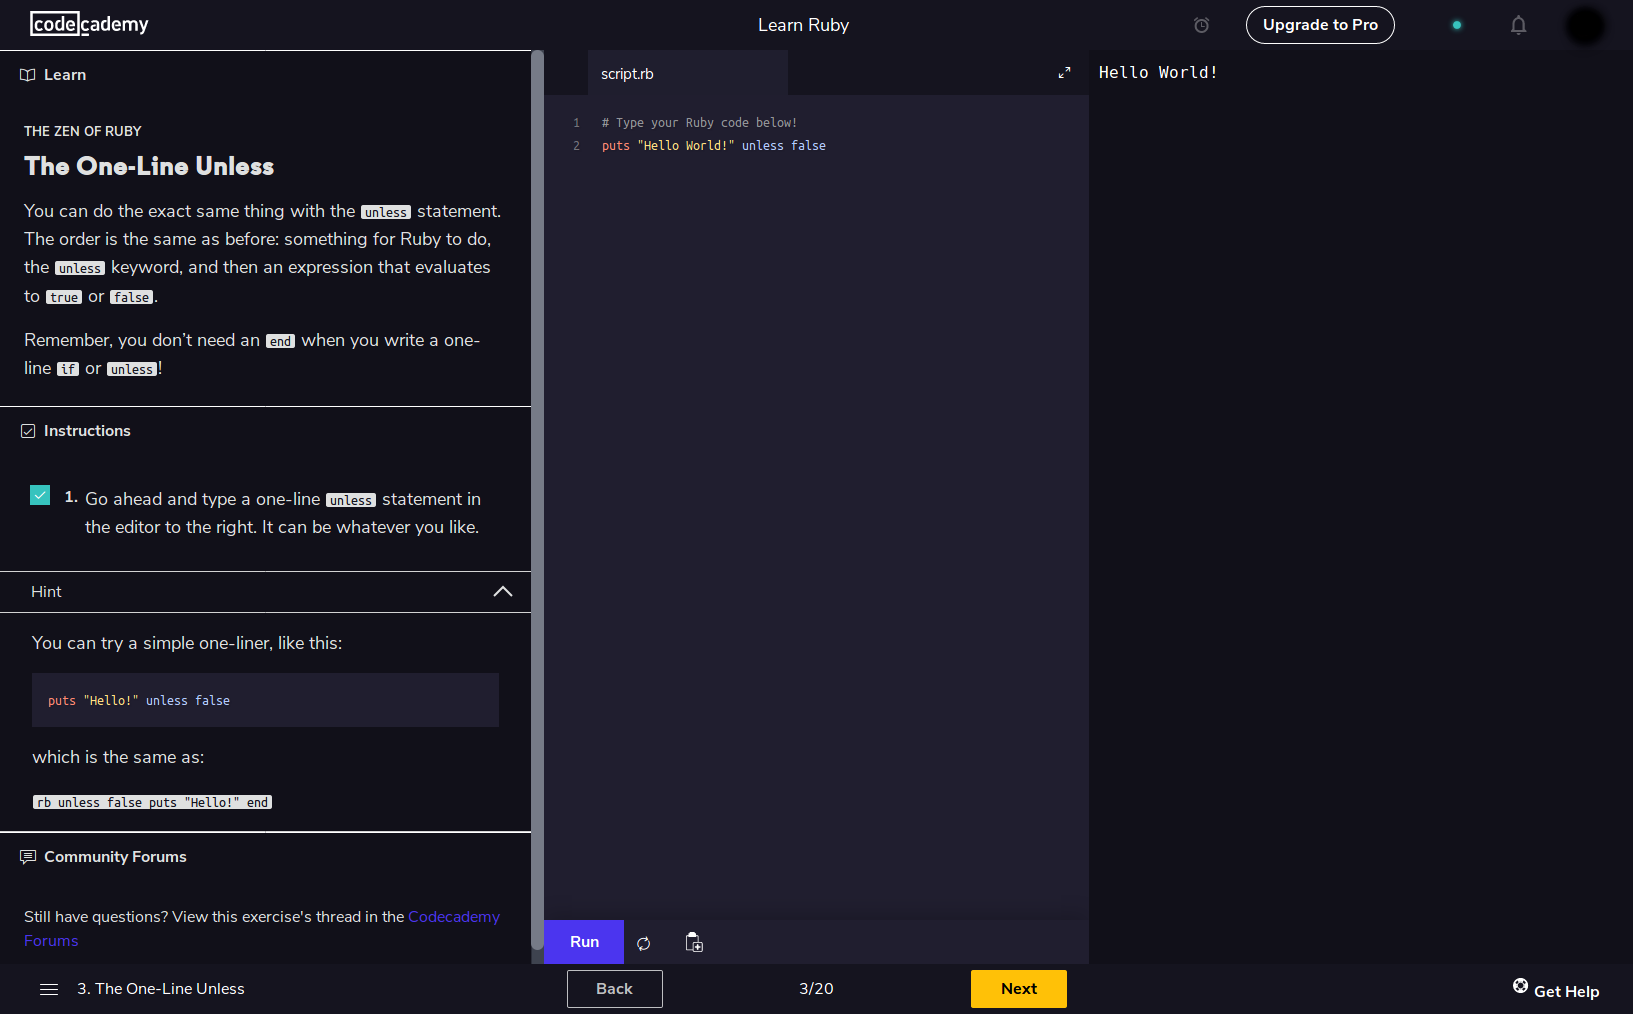Advance with the Next button
Viewport: 1633px width, 1014px height.
pos(1018,989)
